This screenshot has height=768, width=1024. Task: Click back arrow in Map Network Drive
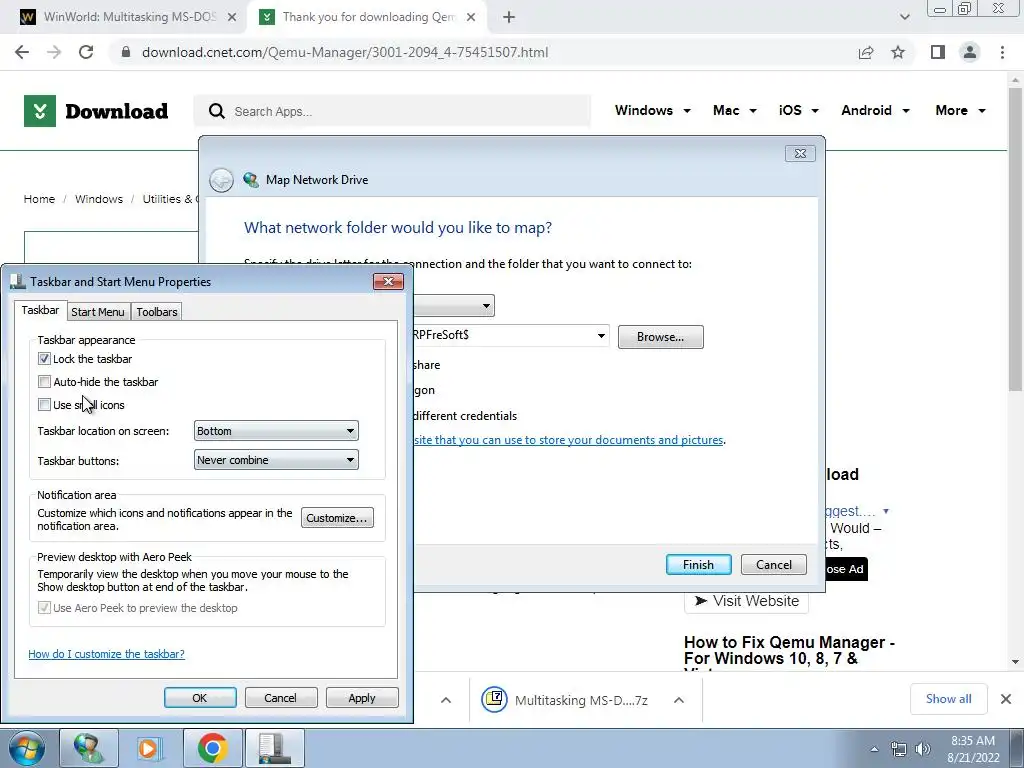tap(221, 180)
